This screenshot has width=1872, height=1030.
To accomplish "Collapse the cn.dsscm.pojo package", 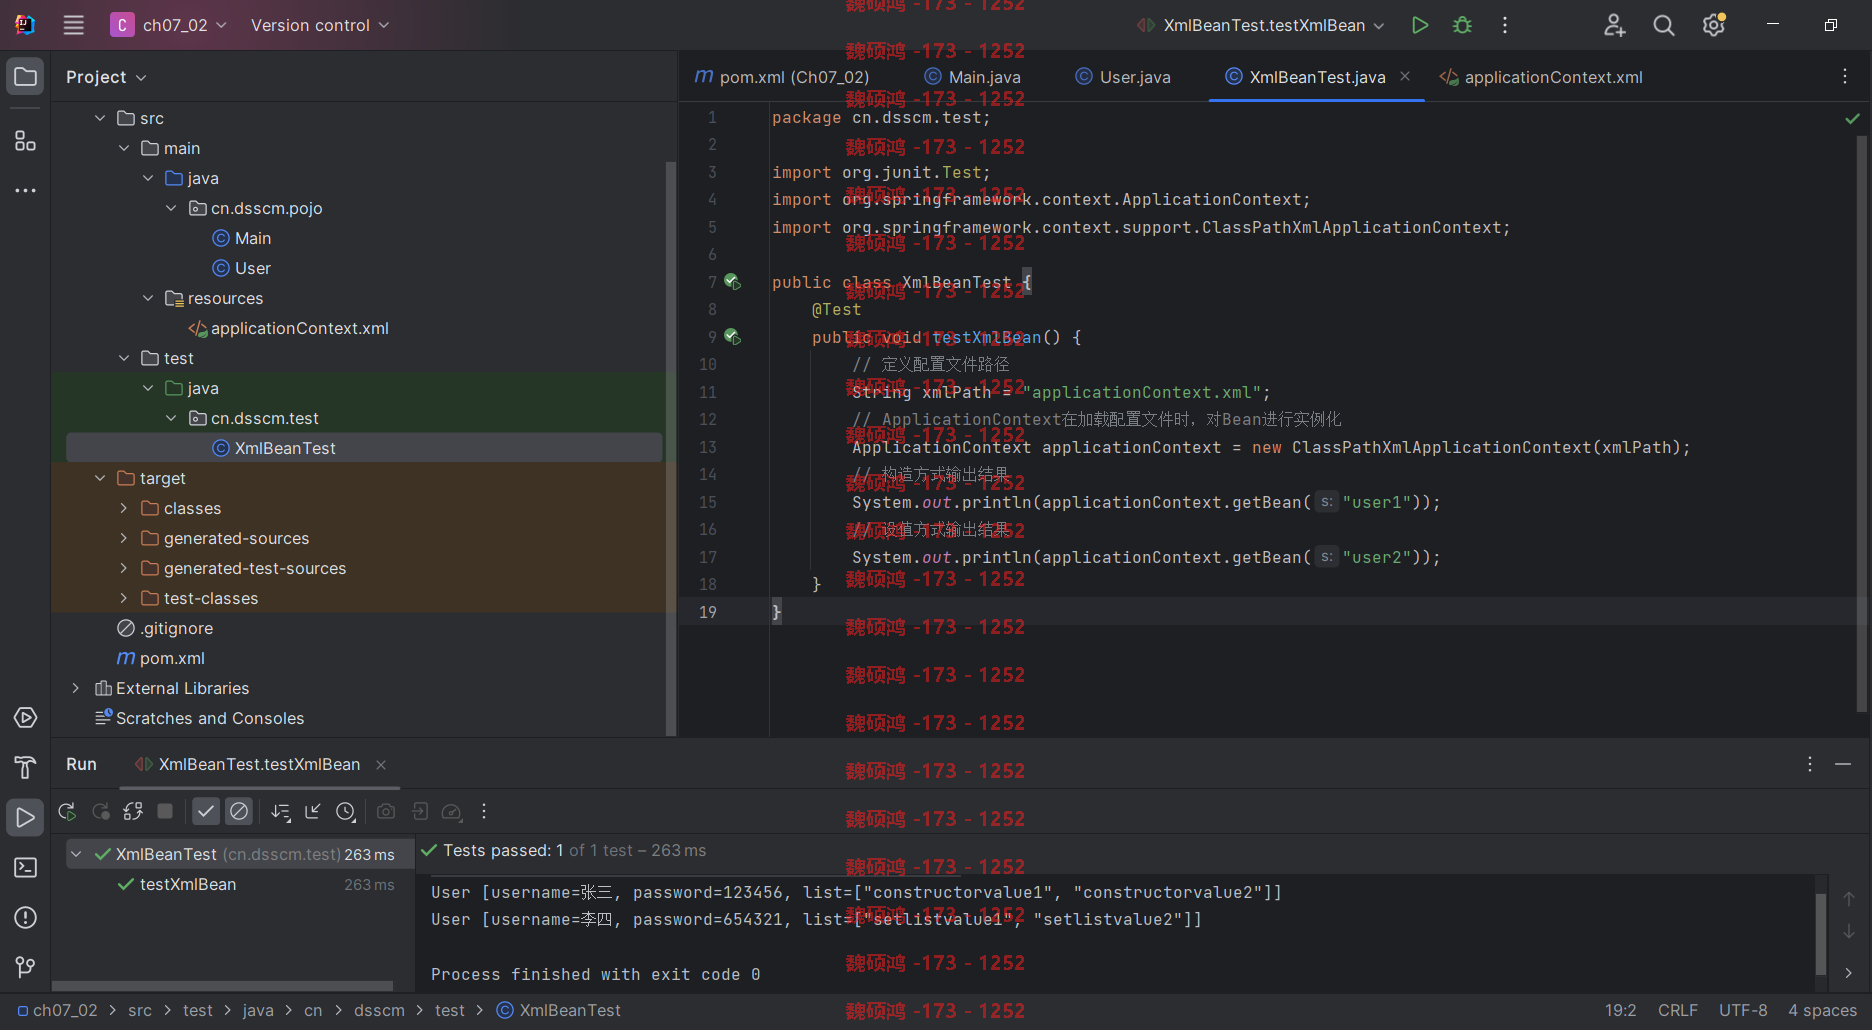I will 171,208.
